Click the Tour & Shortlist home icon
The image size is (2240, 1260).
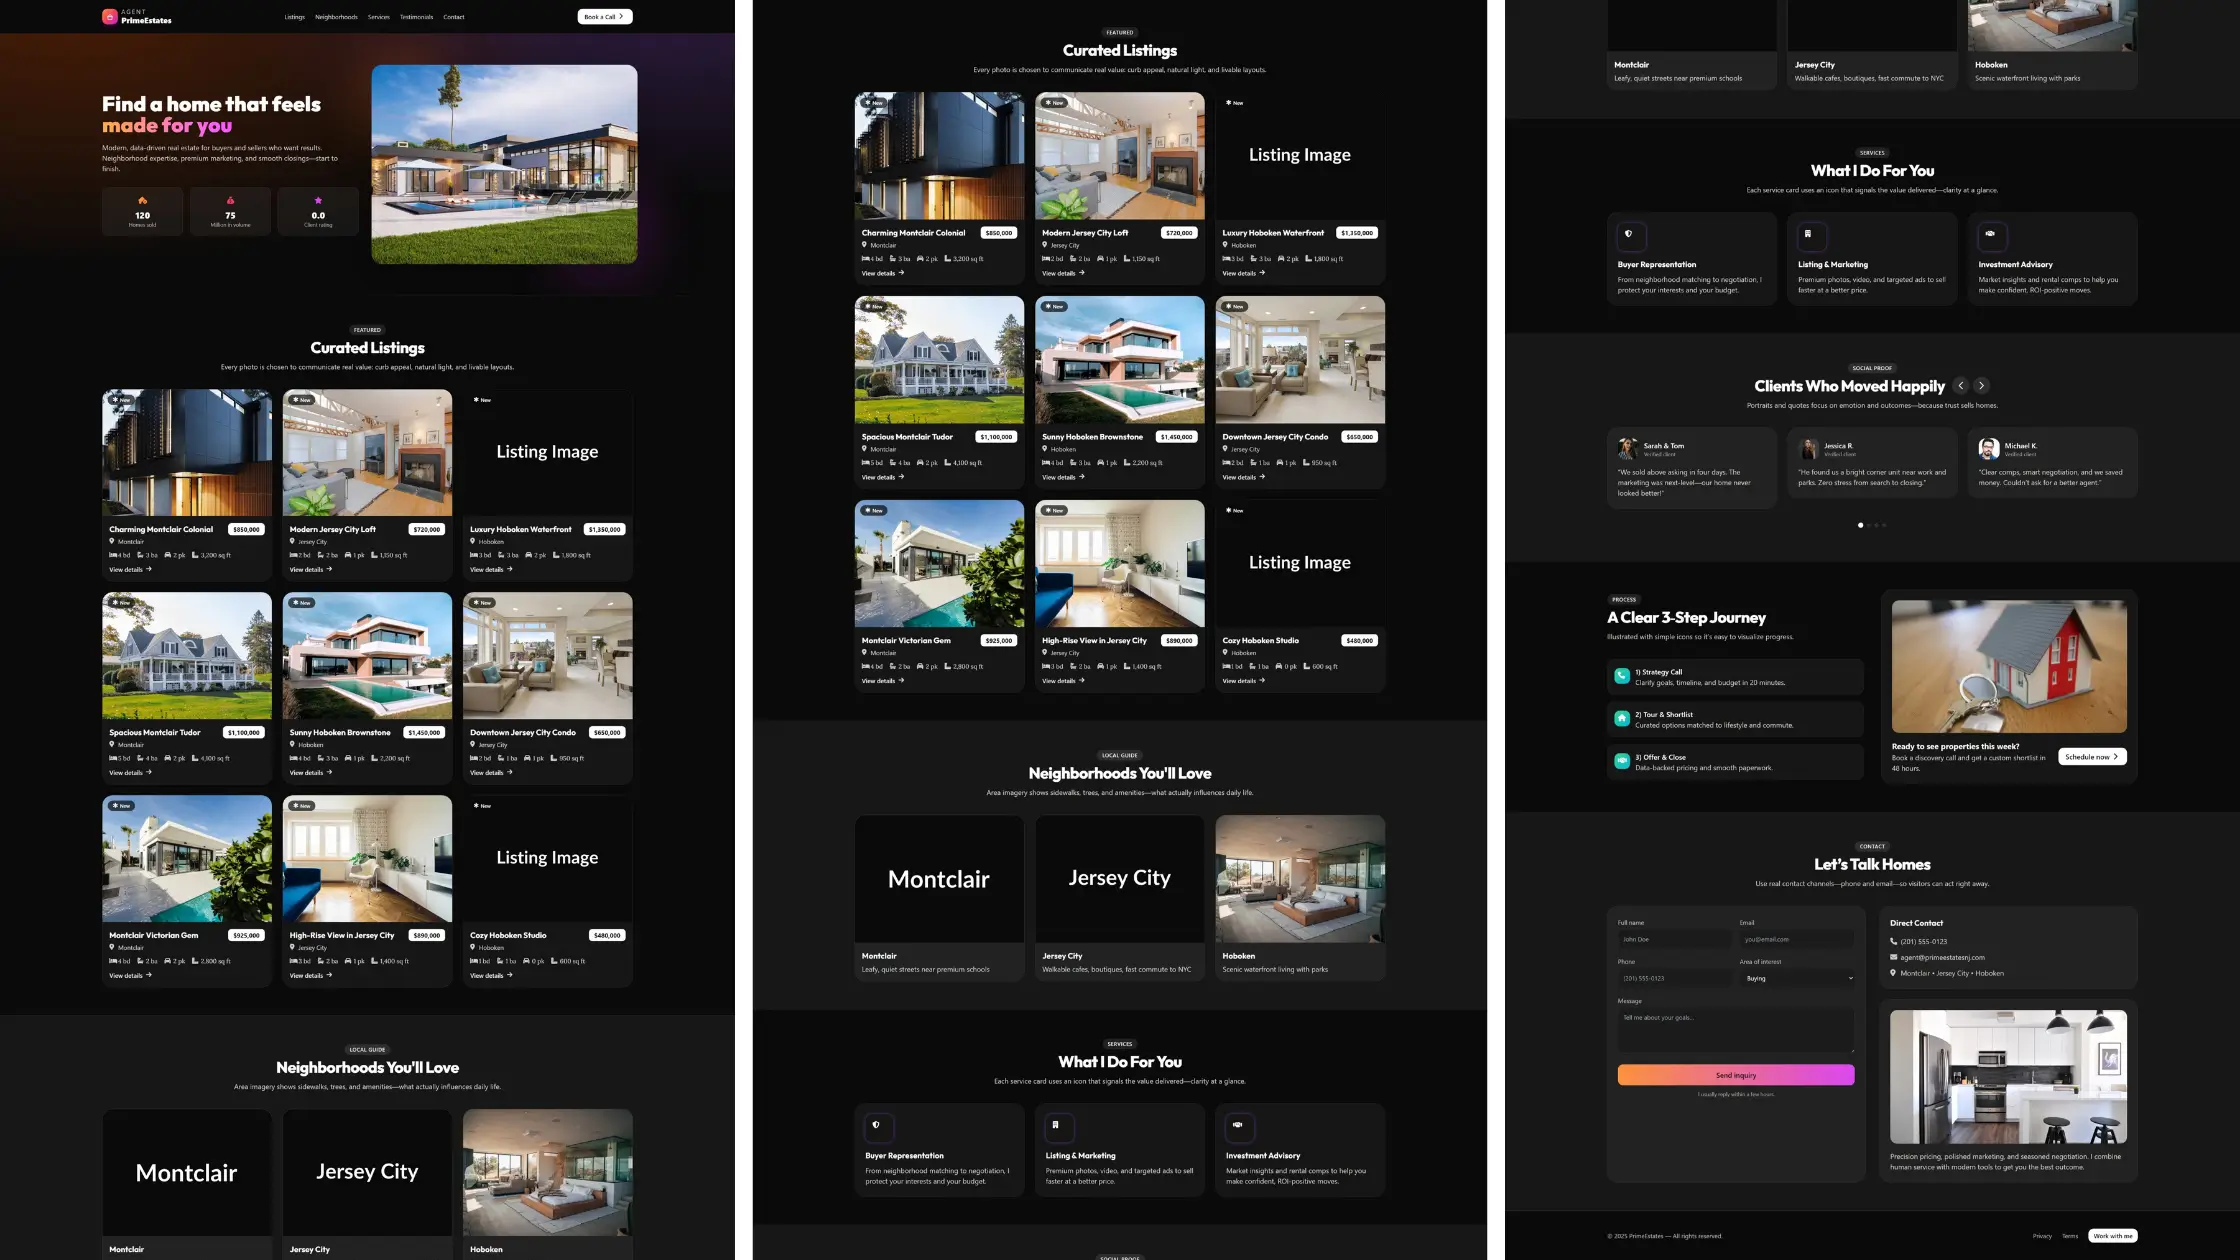[1622, 719]
